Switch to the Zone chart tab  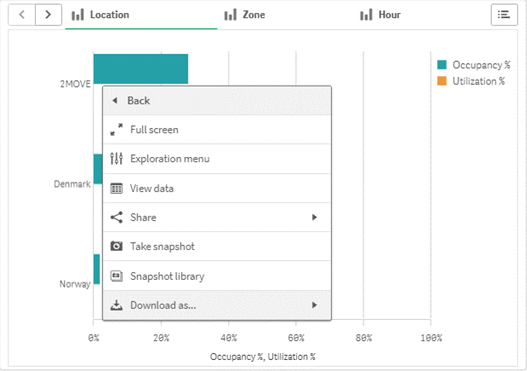245,15
